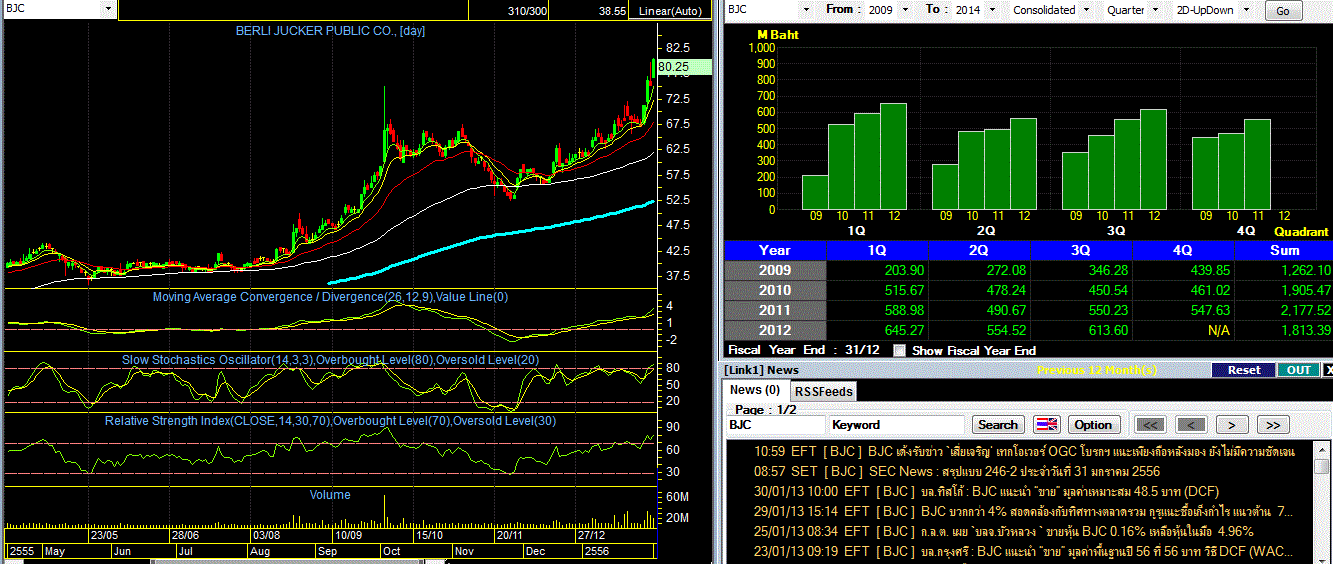This screenshot has height=564, width=1333.
Task: Click the Moving Average Convergence / Divergence label
Action: point(330,297)
